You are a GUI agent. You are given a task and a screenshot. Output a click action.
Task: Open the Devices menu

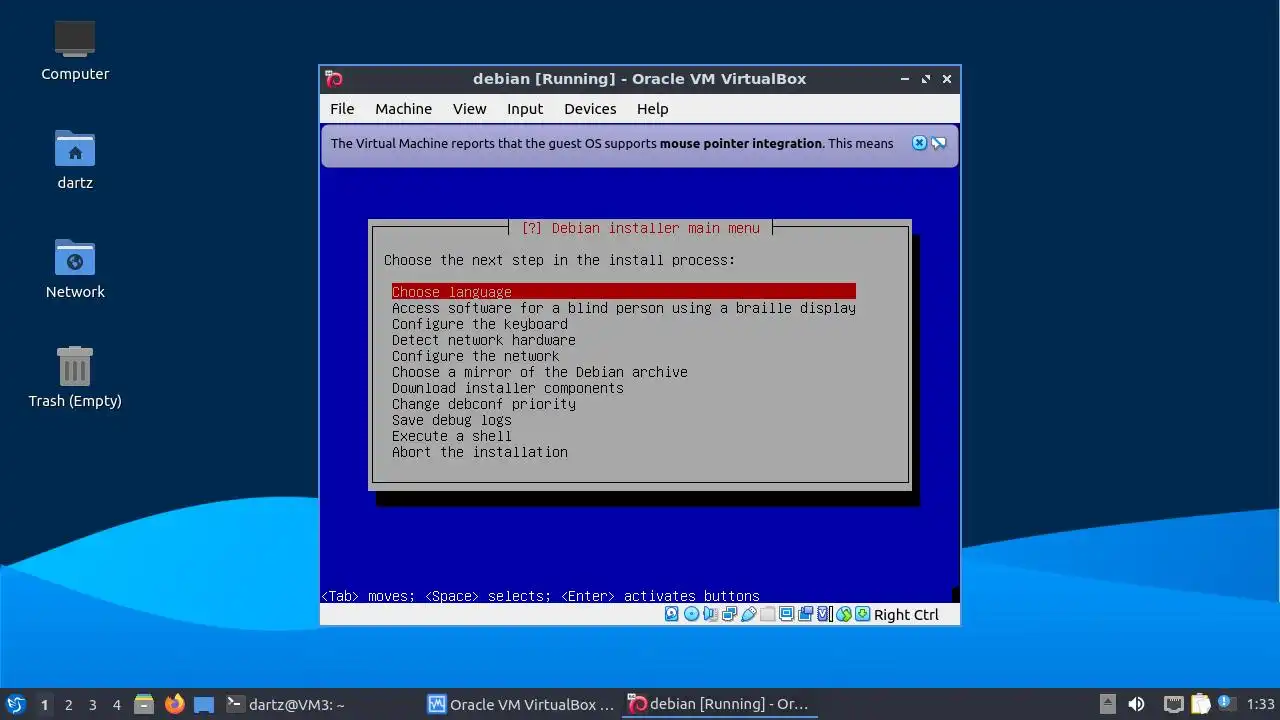590,109
